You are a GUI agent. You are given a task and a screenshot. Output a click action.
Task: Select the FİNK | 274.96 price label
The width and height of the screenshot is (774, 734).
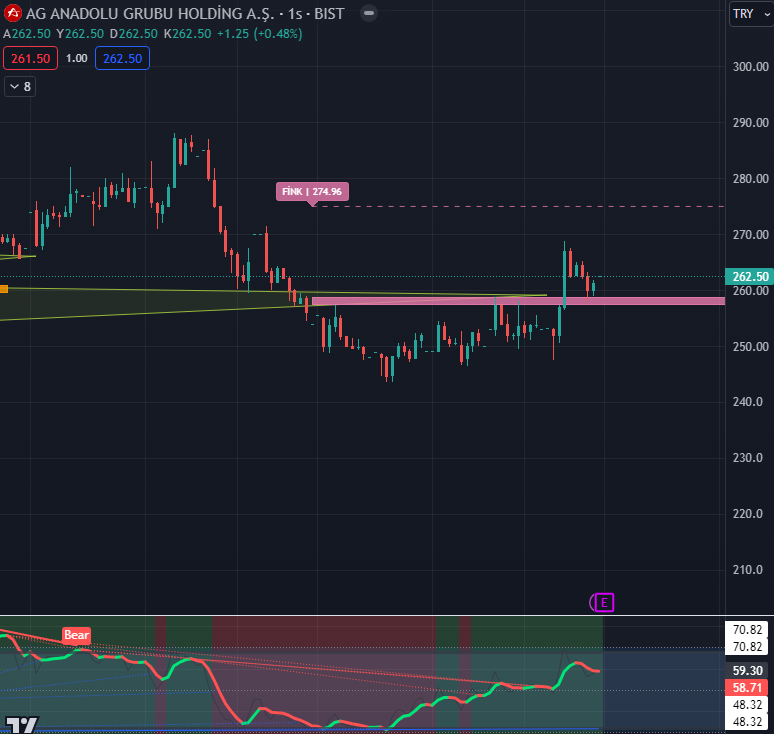tap(312, 192)
